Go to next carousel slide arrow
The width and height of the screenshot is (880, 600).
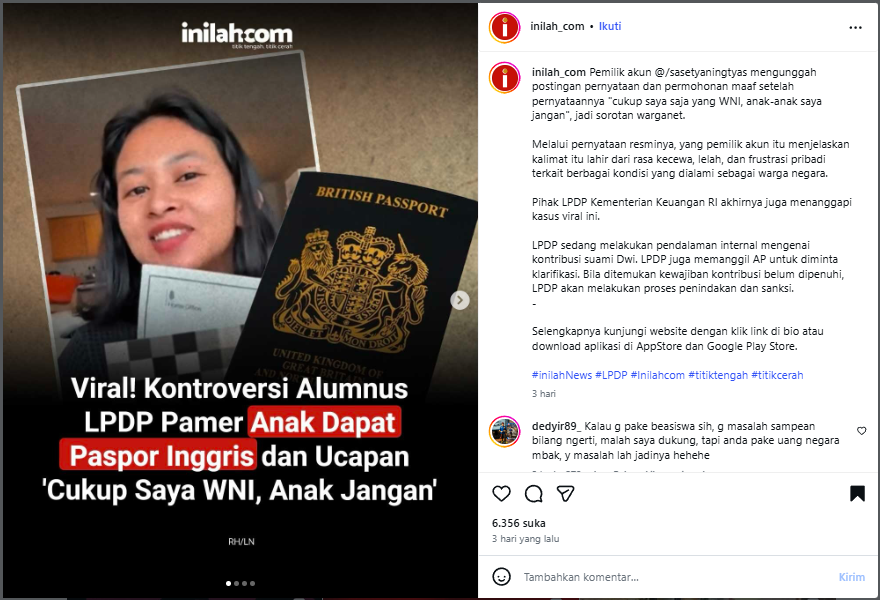tap(460, 300)
